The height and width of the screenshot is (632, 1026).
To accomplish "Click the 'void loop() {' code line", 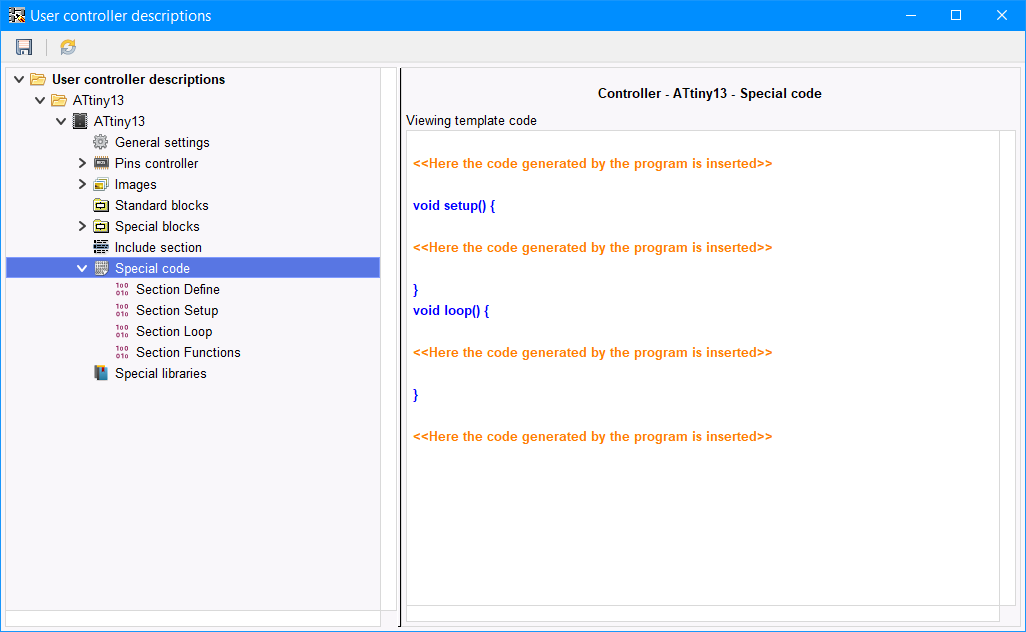I will 451,310.
